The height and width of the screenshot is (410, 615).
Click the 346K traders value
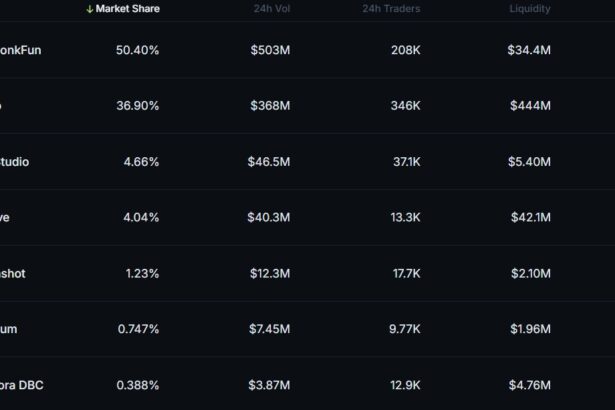pyautogui.click(x=405, y=105)
